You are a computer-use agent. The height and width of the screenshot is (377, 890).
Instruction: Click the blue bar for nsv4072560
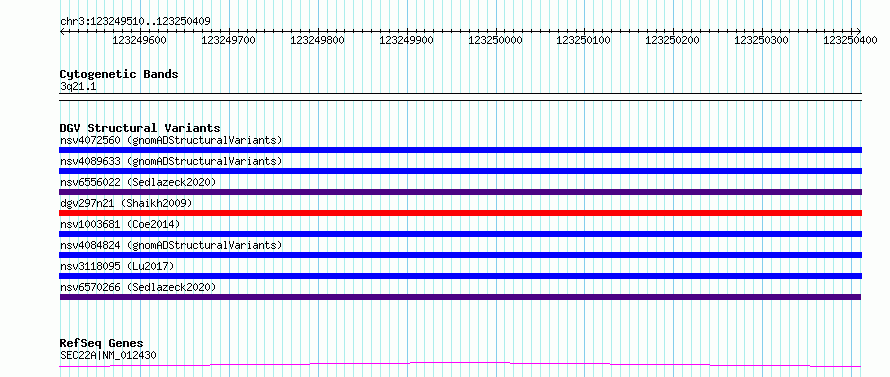[460, 150]
